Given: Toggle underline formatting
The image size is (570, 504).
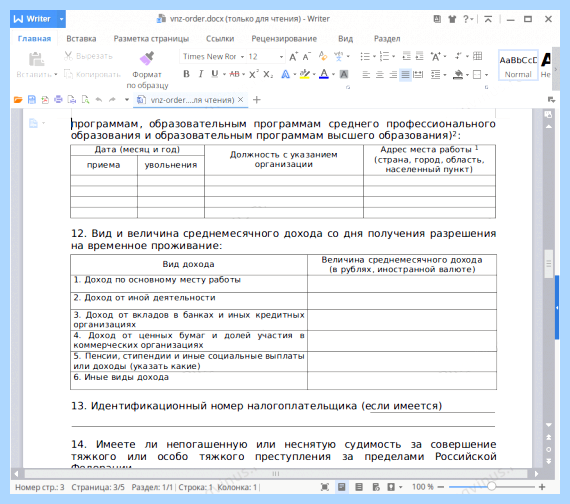Looking at the screenshot, I should click(x=215, y=74).
